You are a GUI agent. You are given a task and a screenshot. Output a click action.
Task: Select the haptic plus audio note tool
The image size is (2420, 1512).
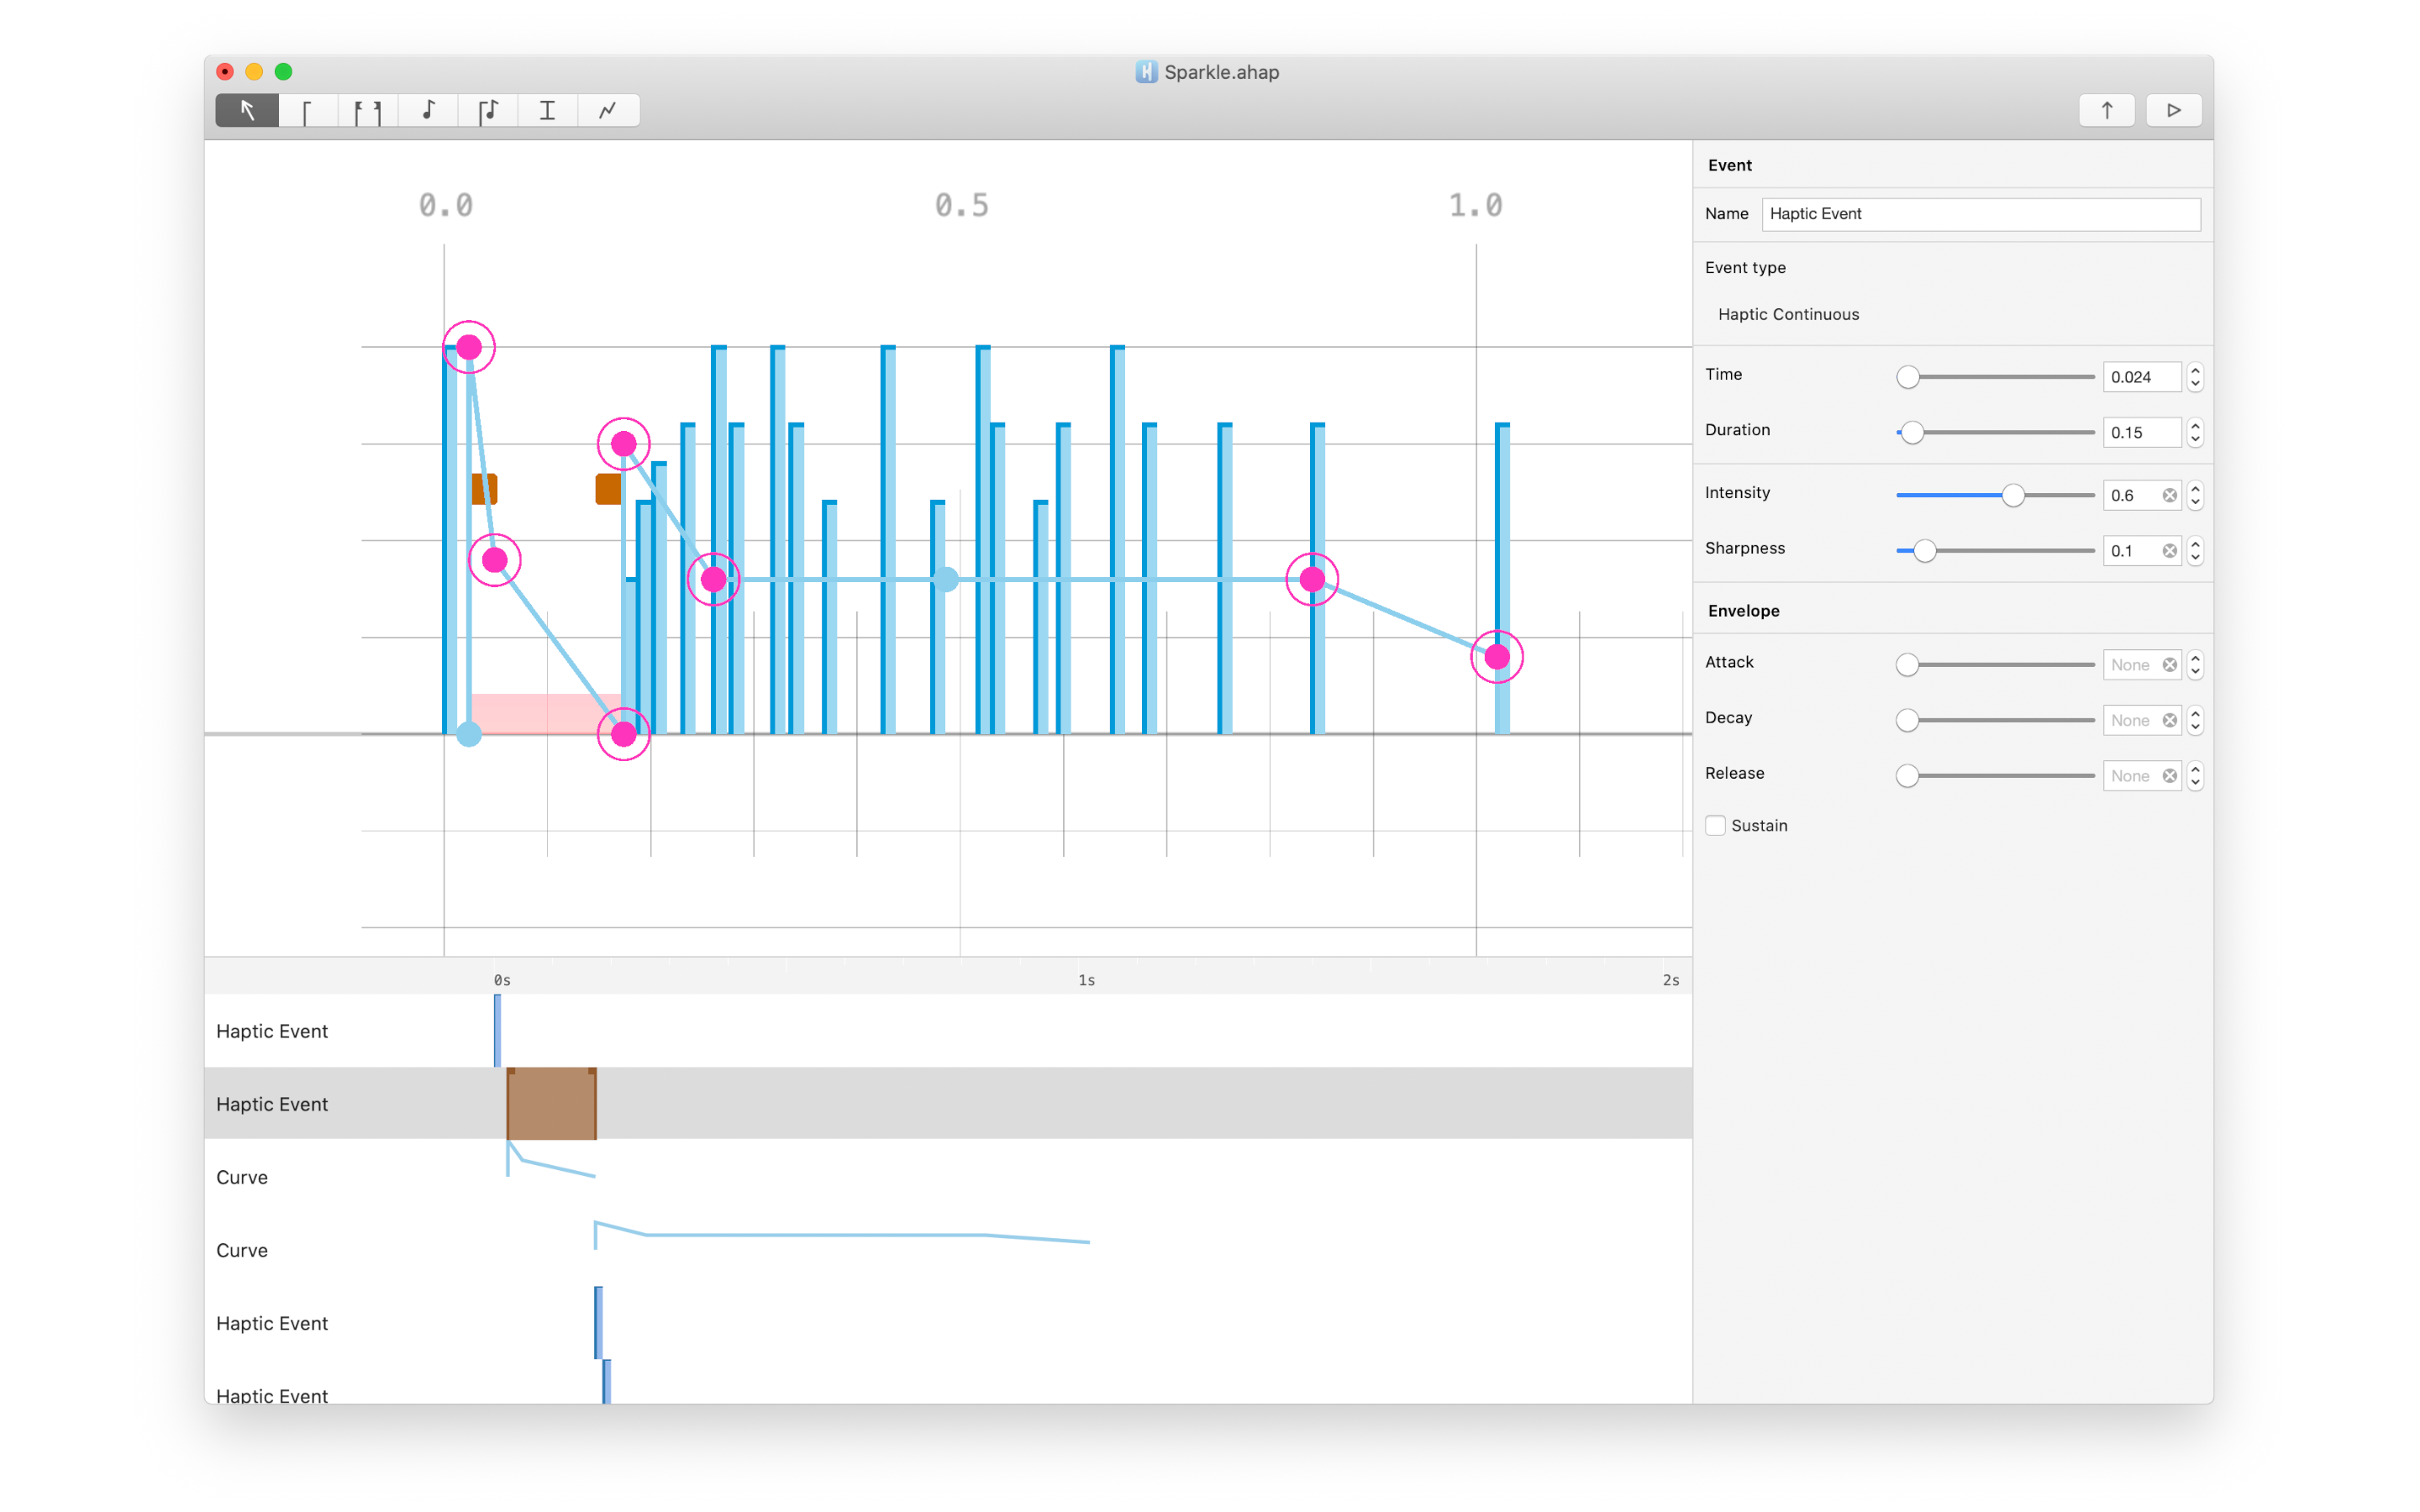(488, 110)
